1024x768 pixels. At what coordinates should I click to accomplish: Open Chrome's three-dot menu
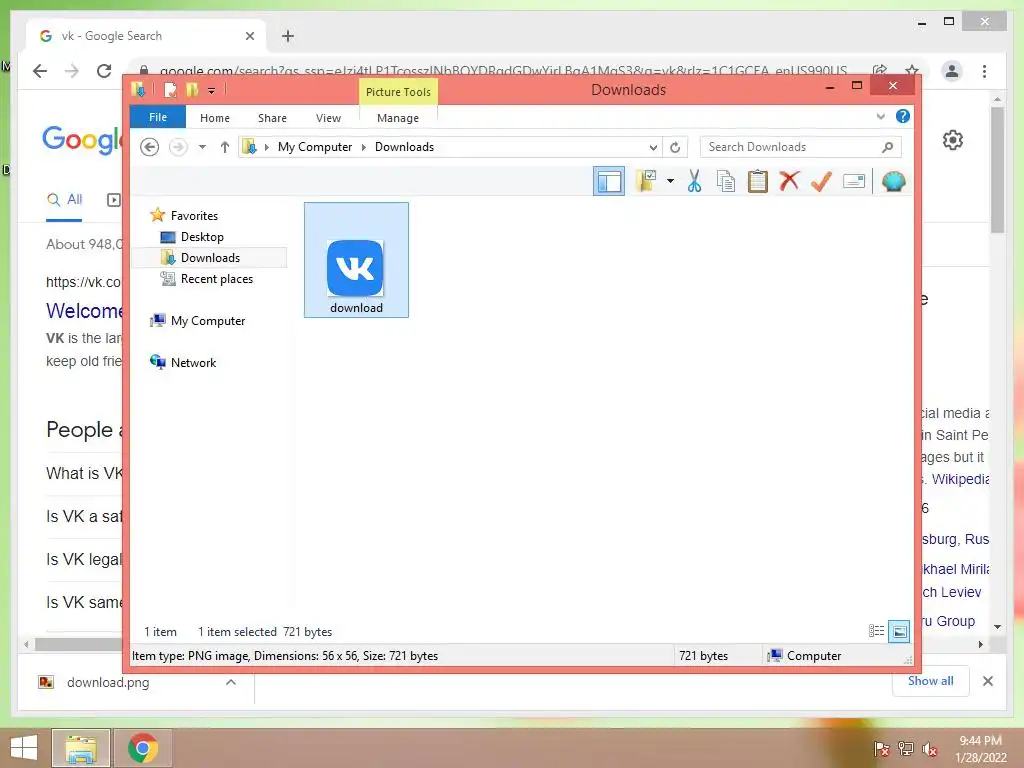click(984, 71)
